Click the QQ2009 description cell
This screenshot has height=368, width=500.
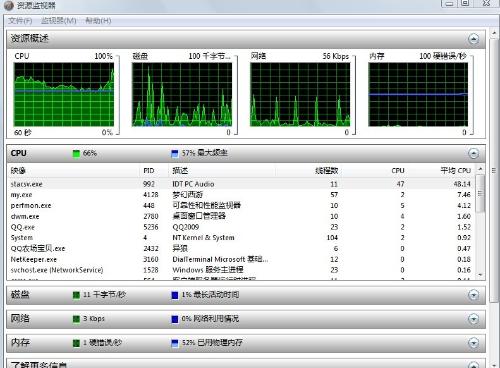(x=186, y=227)
